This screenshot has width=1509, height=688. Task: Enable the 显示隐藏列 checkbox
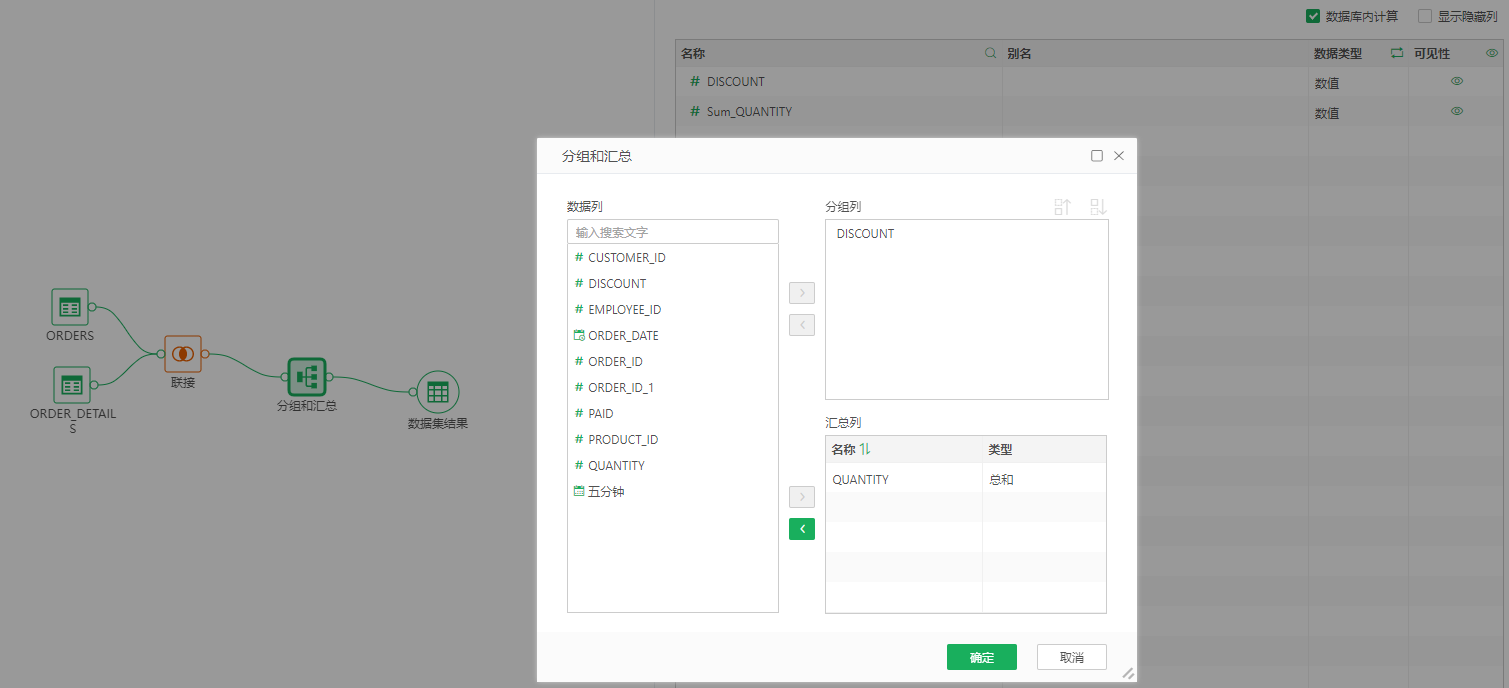coord(1425,15)
